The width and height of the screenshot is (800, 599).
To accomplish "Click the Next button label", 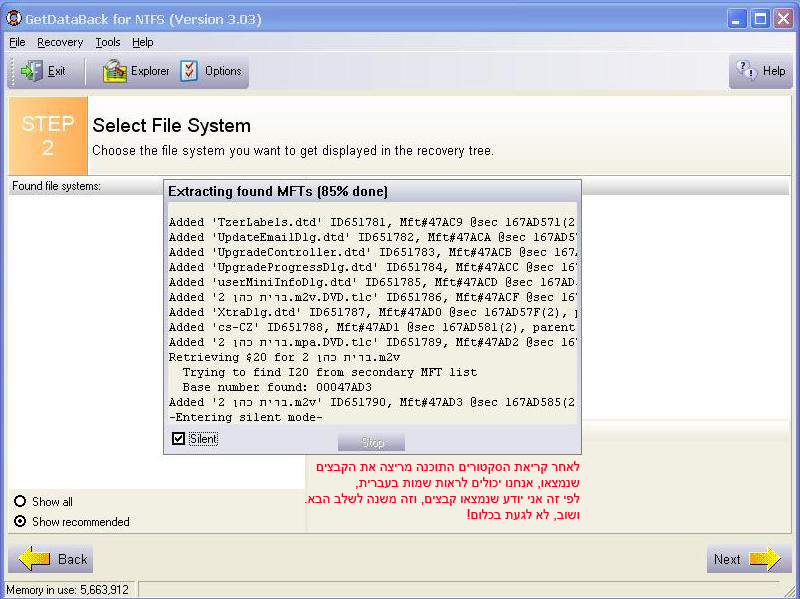I will [727, 559].
